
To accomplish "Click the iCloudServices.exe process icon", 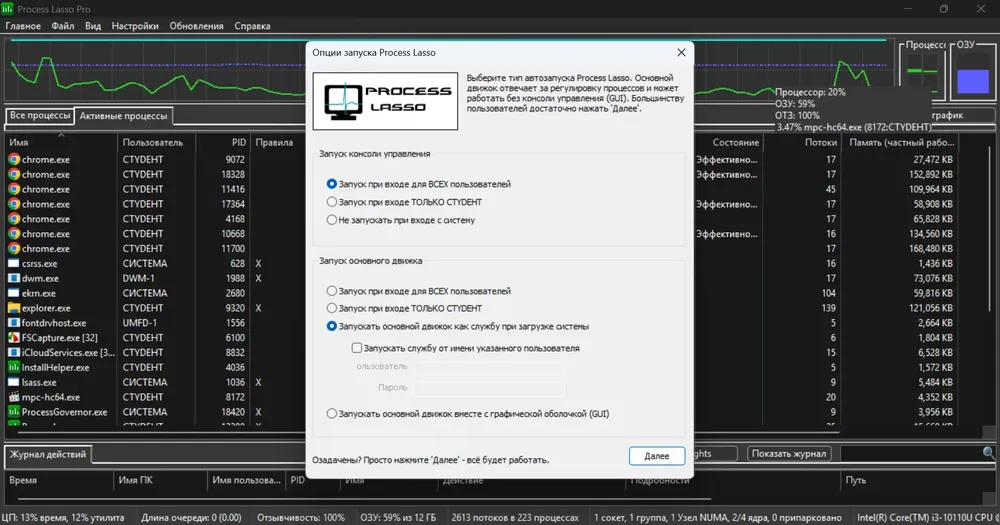I will coord(14,353).
